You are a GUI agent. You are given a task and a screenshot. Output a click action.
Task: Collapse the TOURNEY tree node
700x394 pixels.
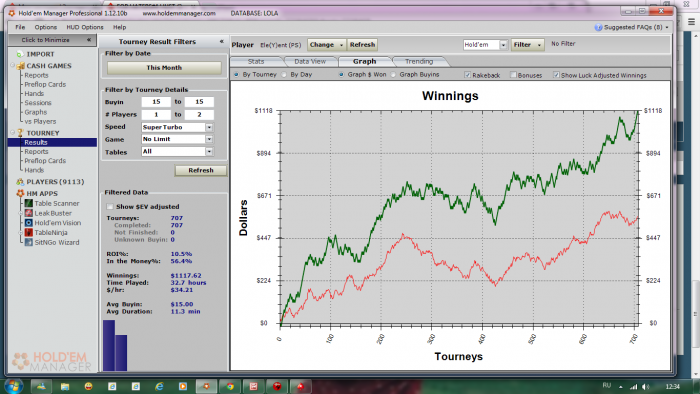(x=12, y=133)
